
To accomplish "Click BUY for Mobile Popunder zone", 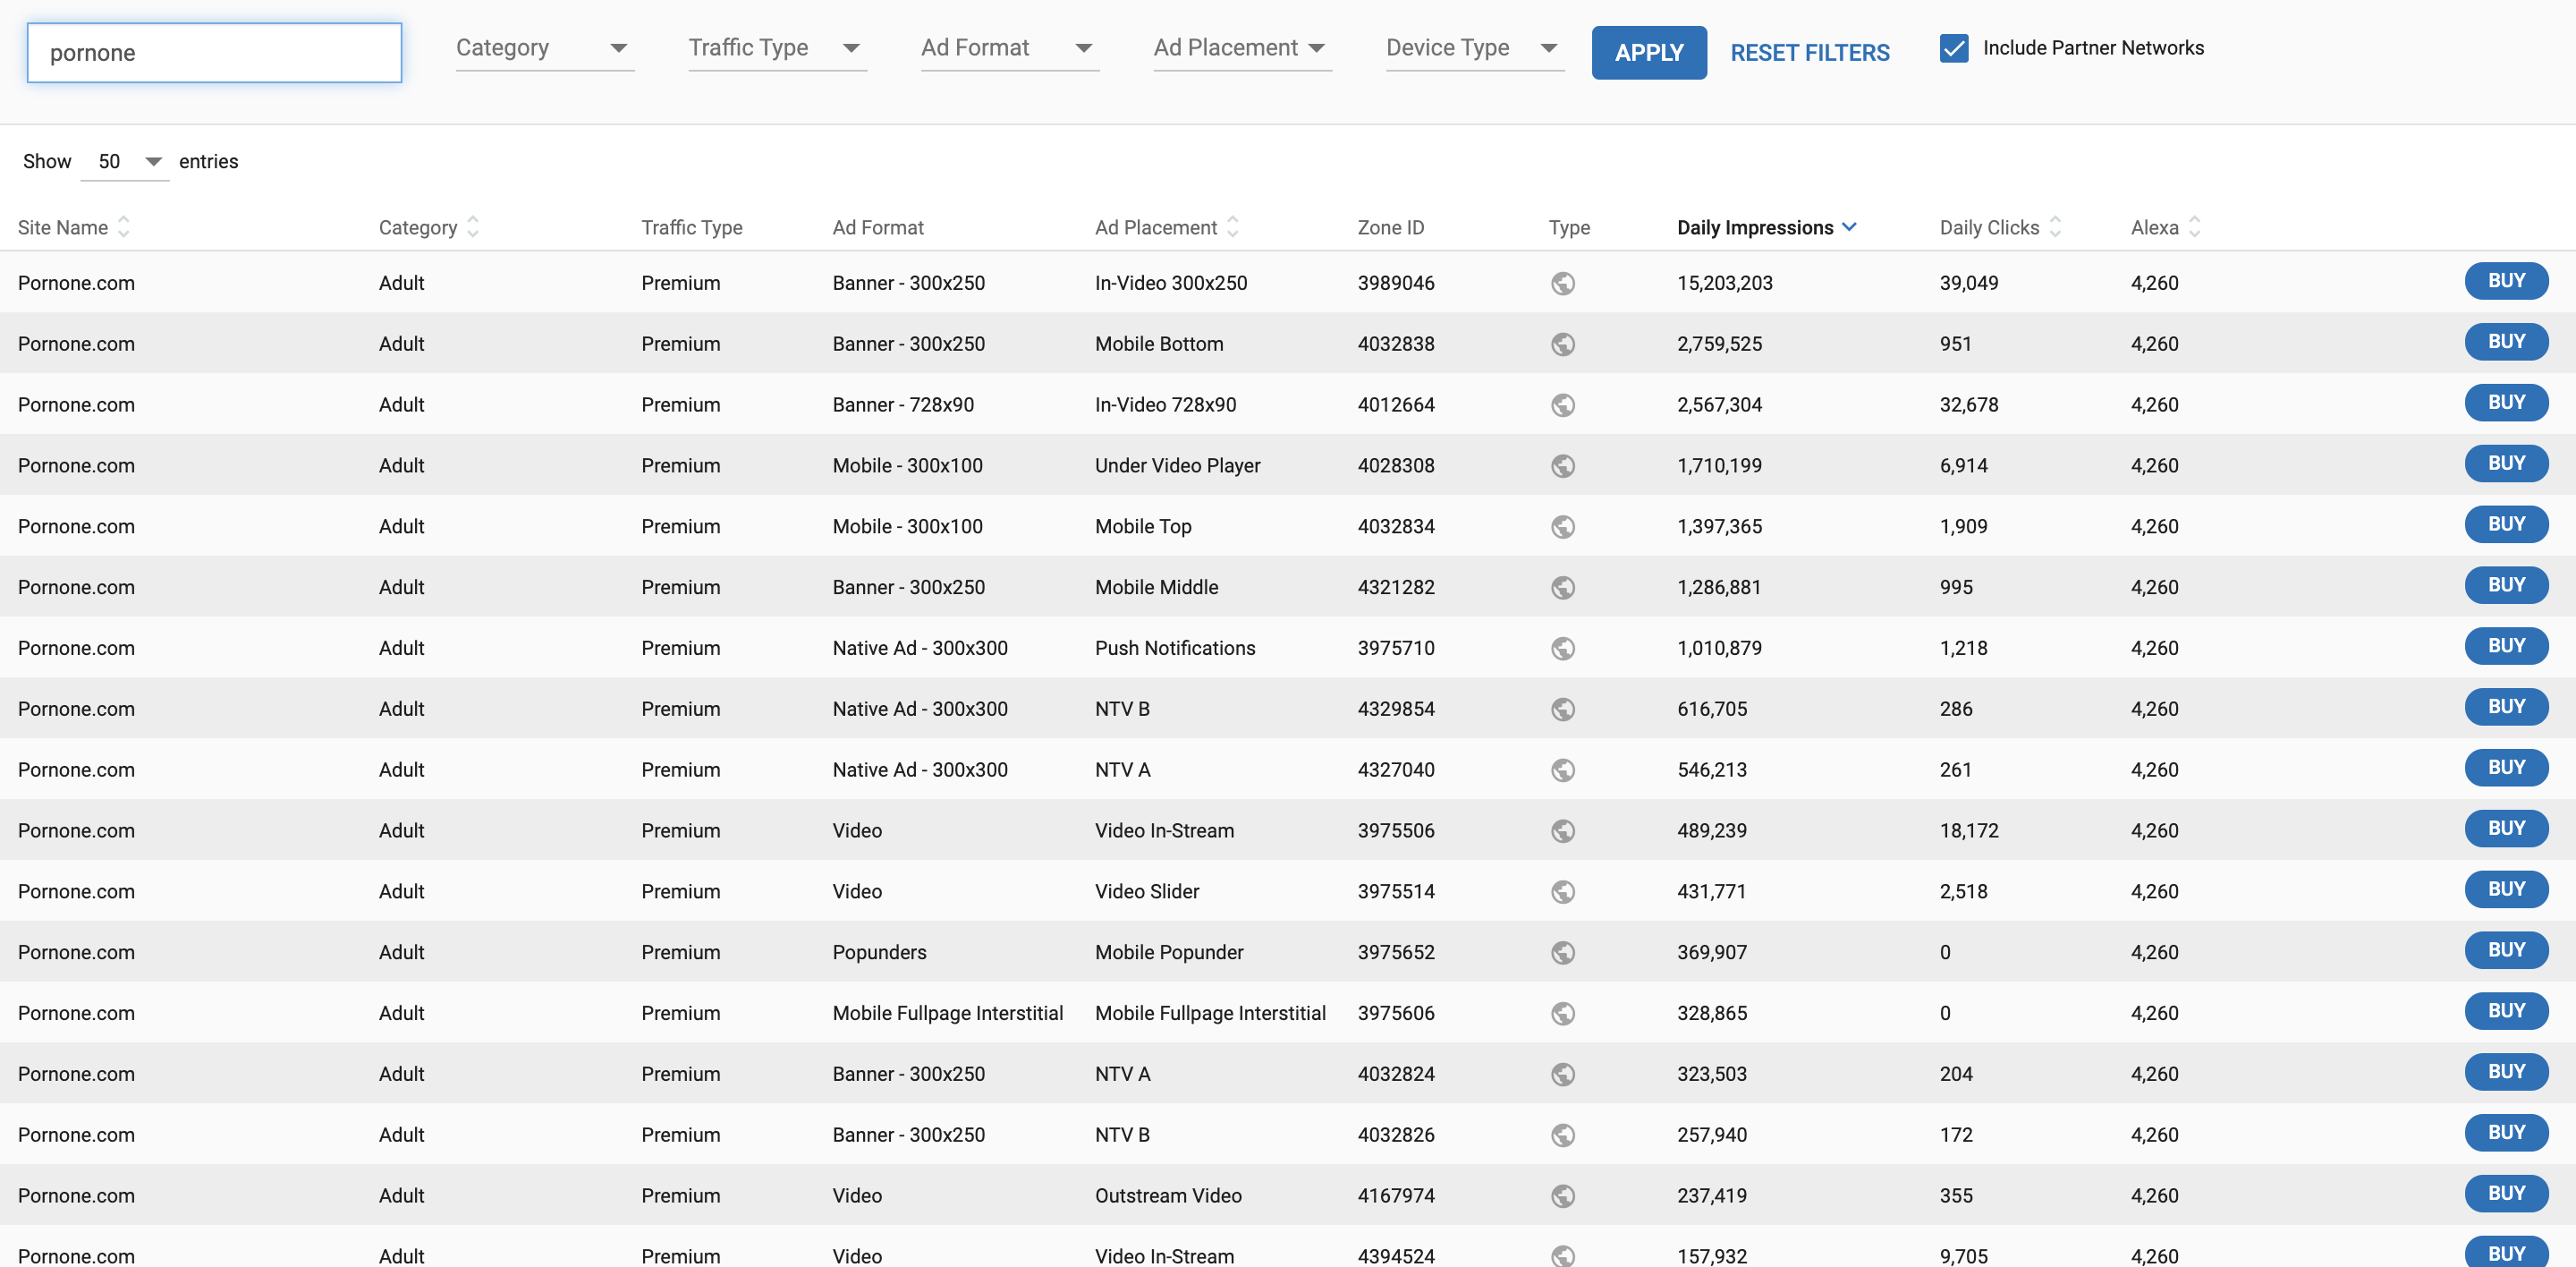I will click(2505, 950).
